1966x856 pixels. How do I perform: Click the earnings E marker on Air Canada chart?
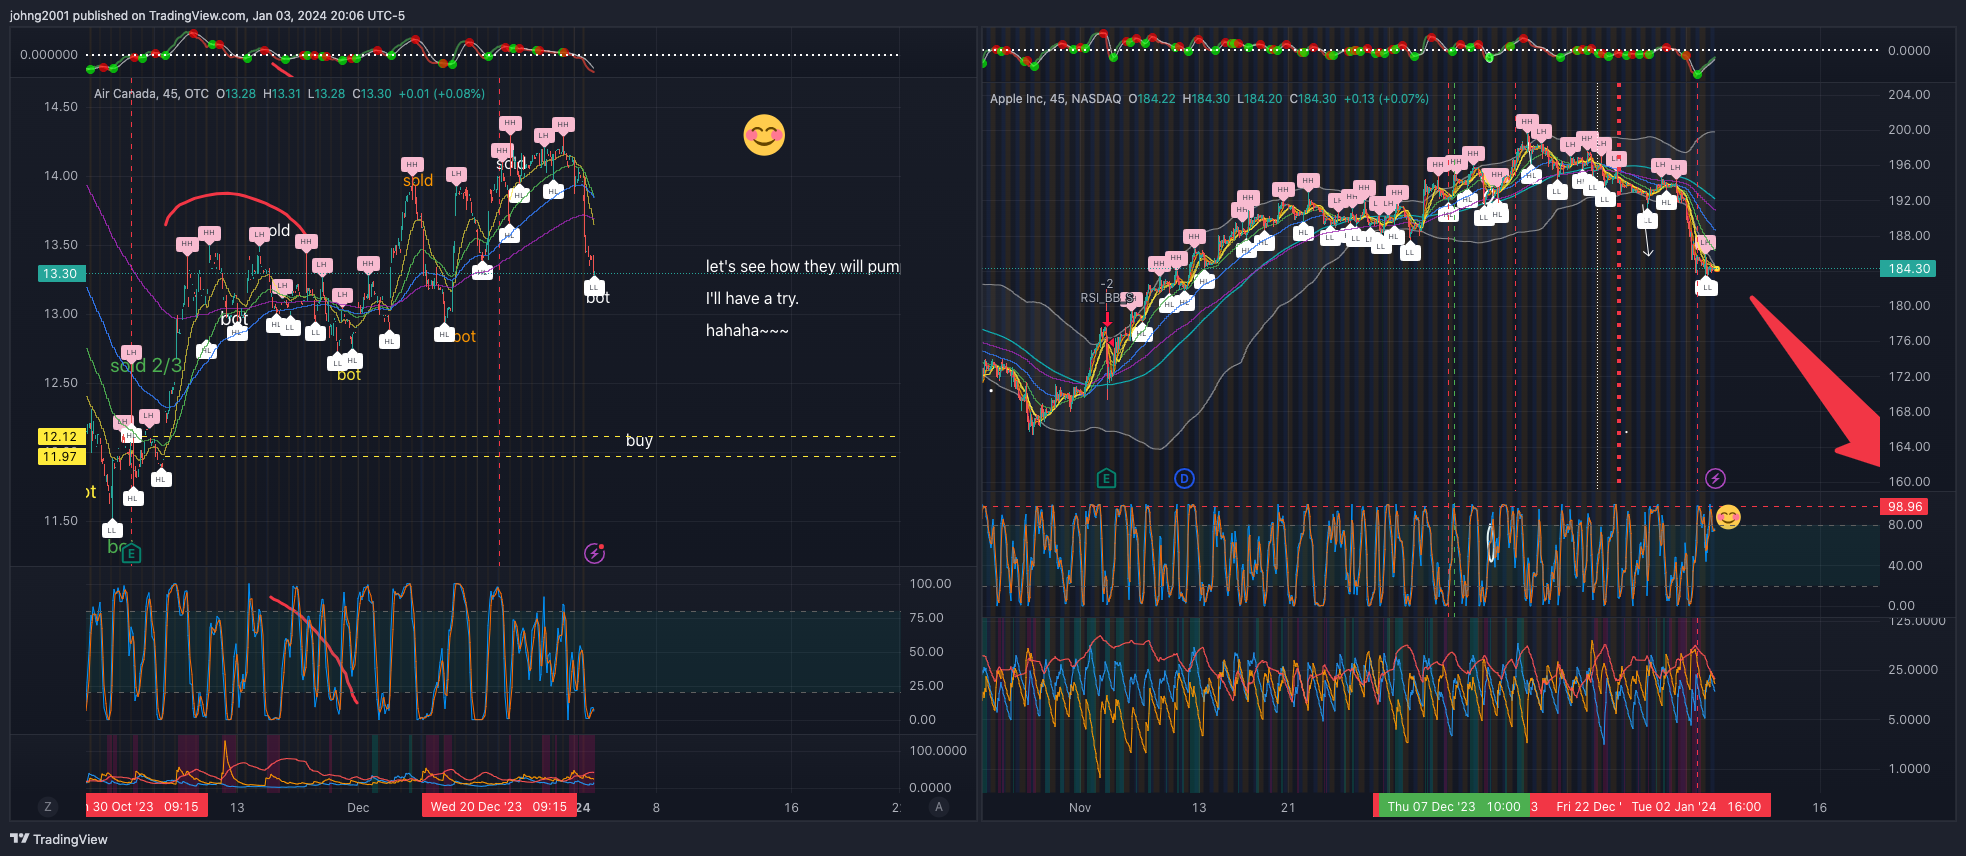pos(131,553)
